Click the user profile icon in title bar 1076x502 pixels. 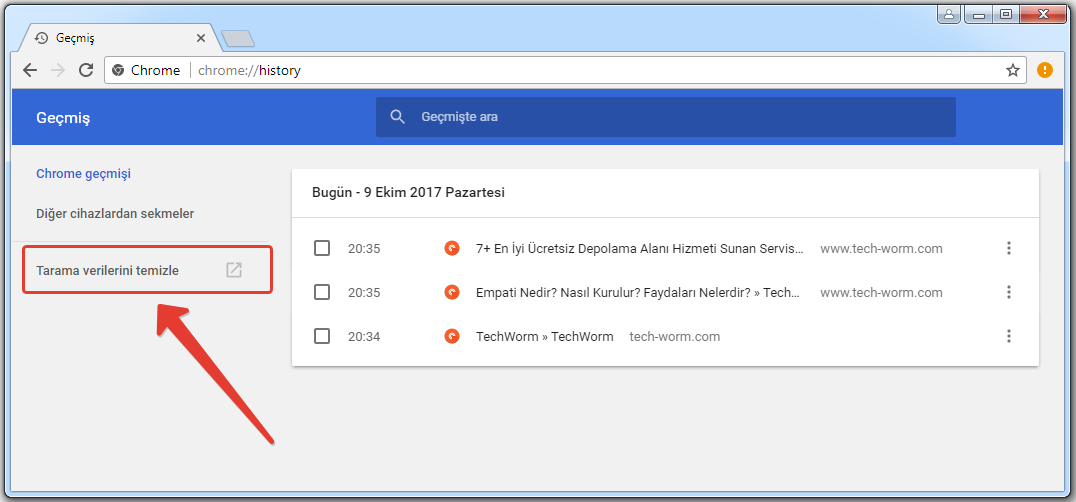click(x=948, y=14)
